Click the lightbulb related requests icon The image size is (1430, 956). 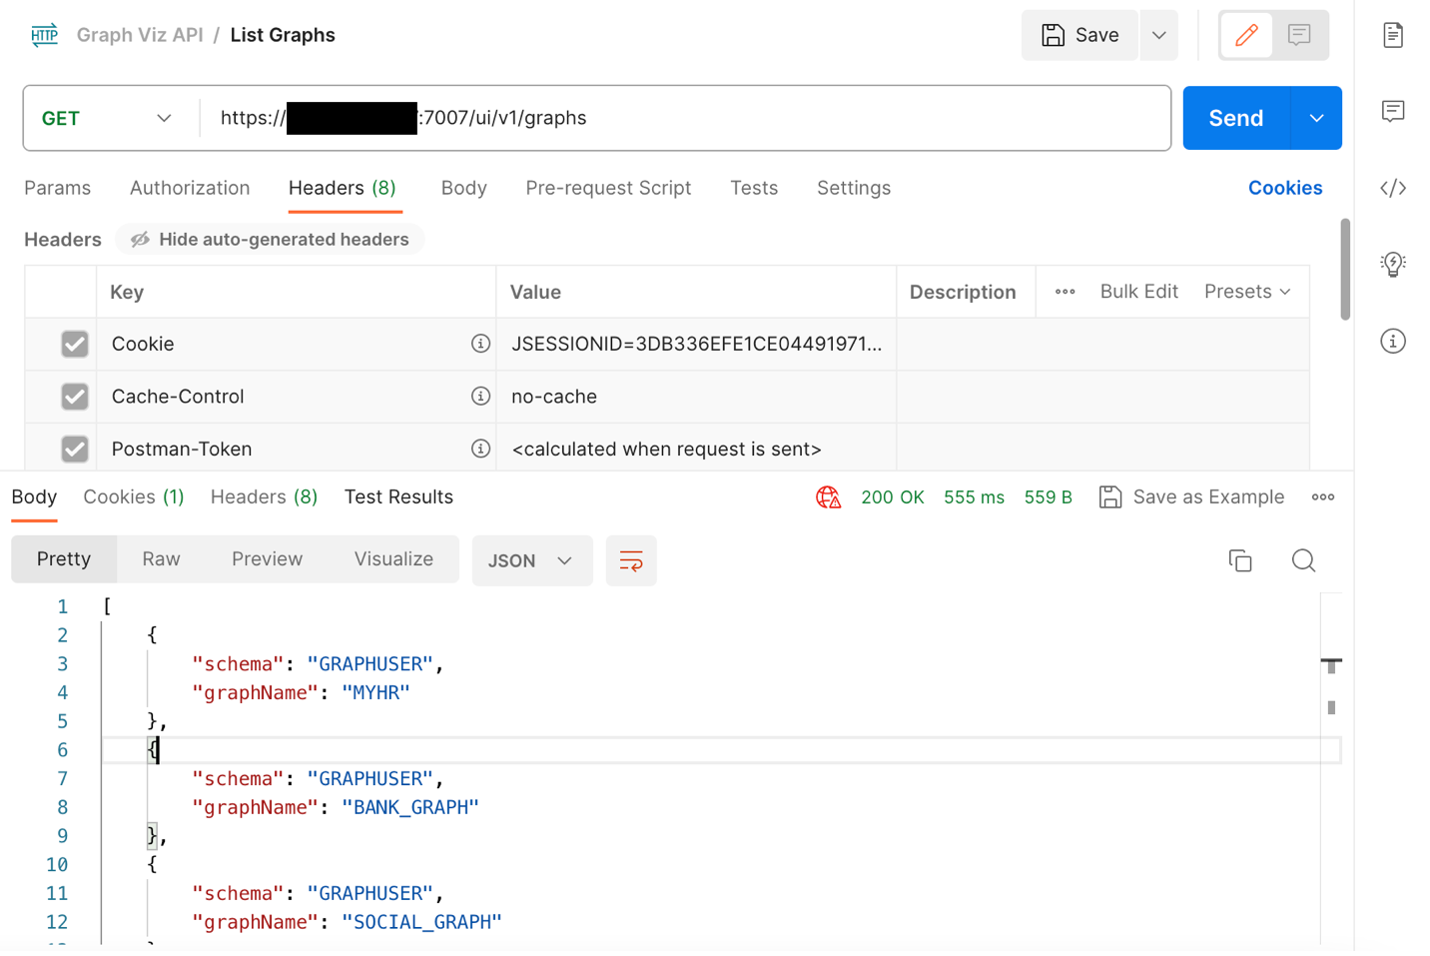(1393, 264)
